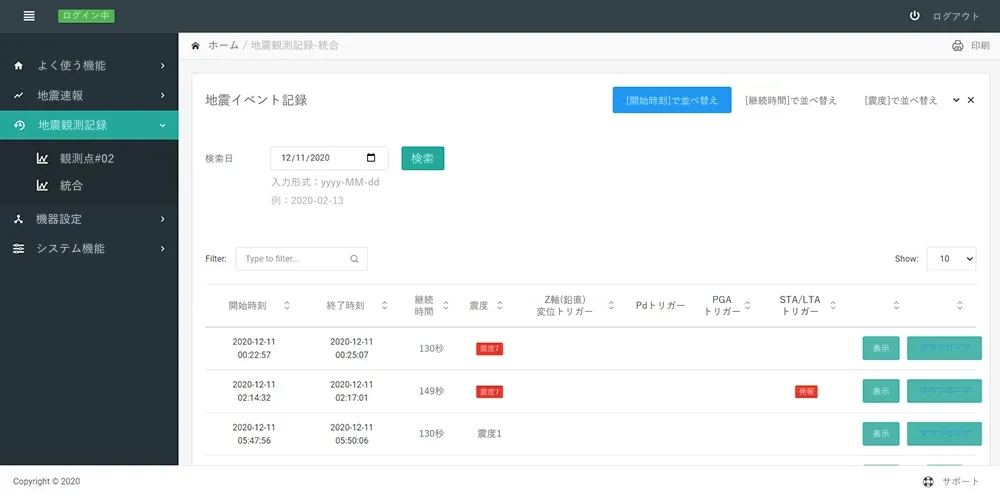
Task: Expand the 機器設定 chevron
Action: [x=163, y=219]
